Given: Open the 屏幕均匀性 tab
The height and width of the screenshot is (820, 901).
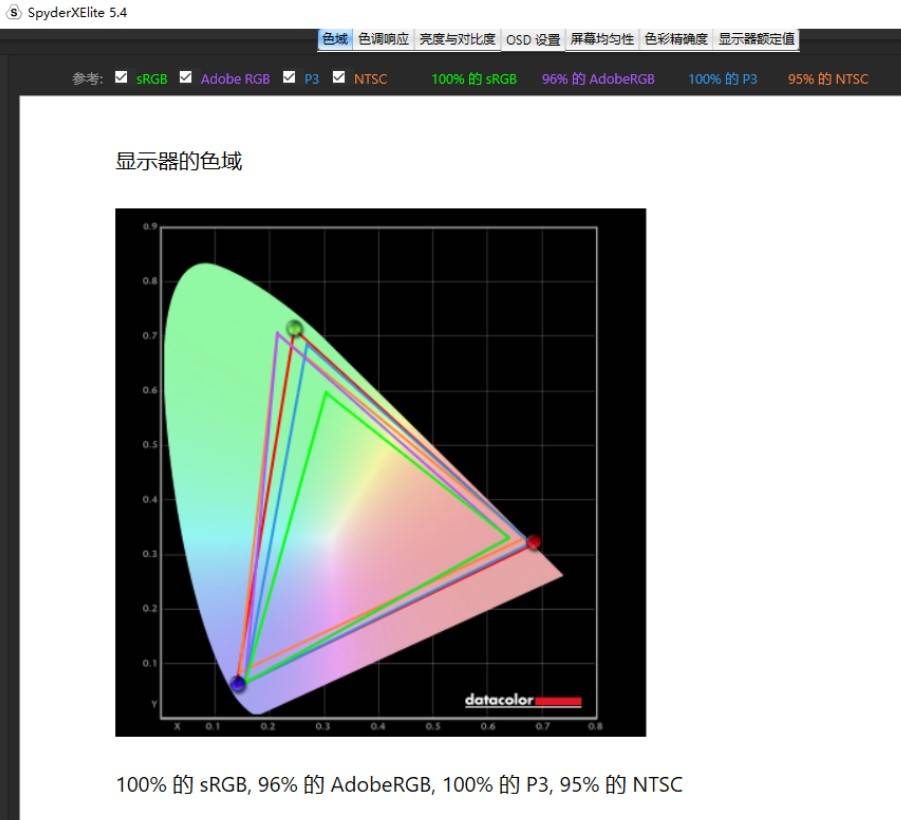Looking at the screenshot, I should click(x=602, y=39).
